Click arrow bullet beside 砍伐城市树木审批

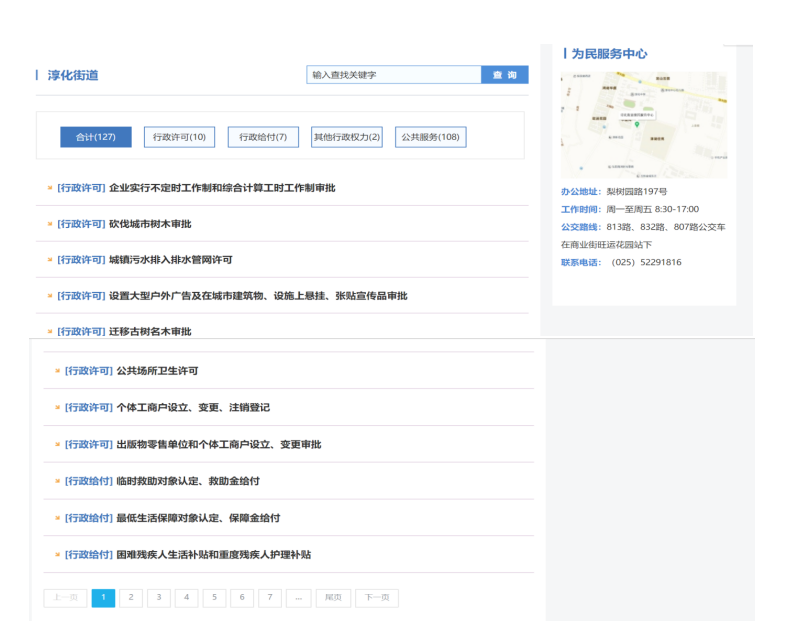point(50,224)
